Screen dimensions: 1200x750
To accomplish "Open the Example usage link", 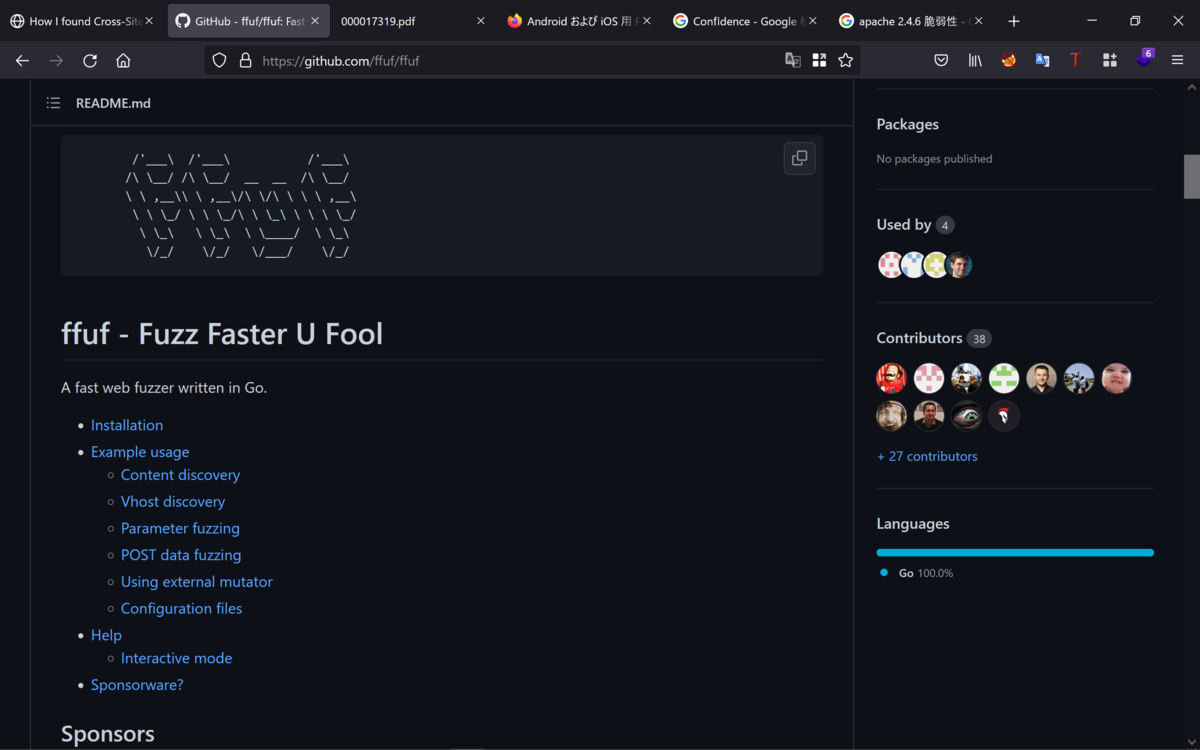I will pyautogui.click(x=140, y=452).
